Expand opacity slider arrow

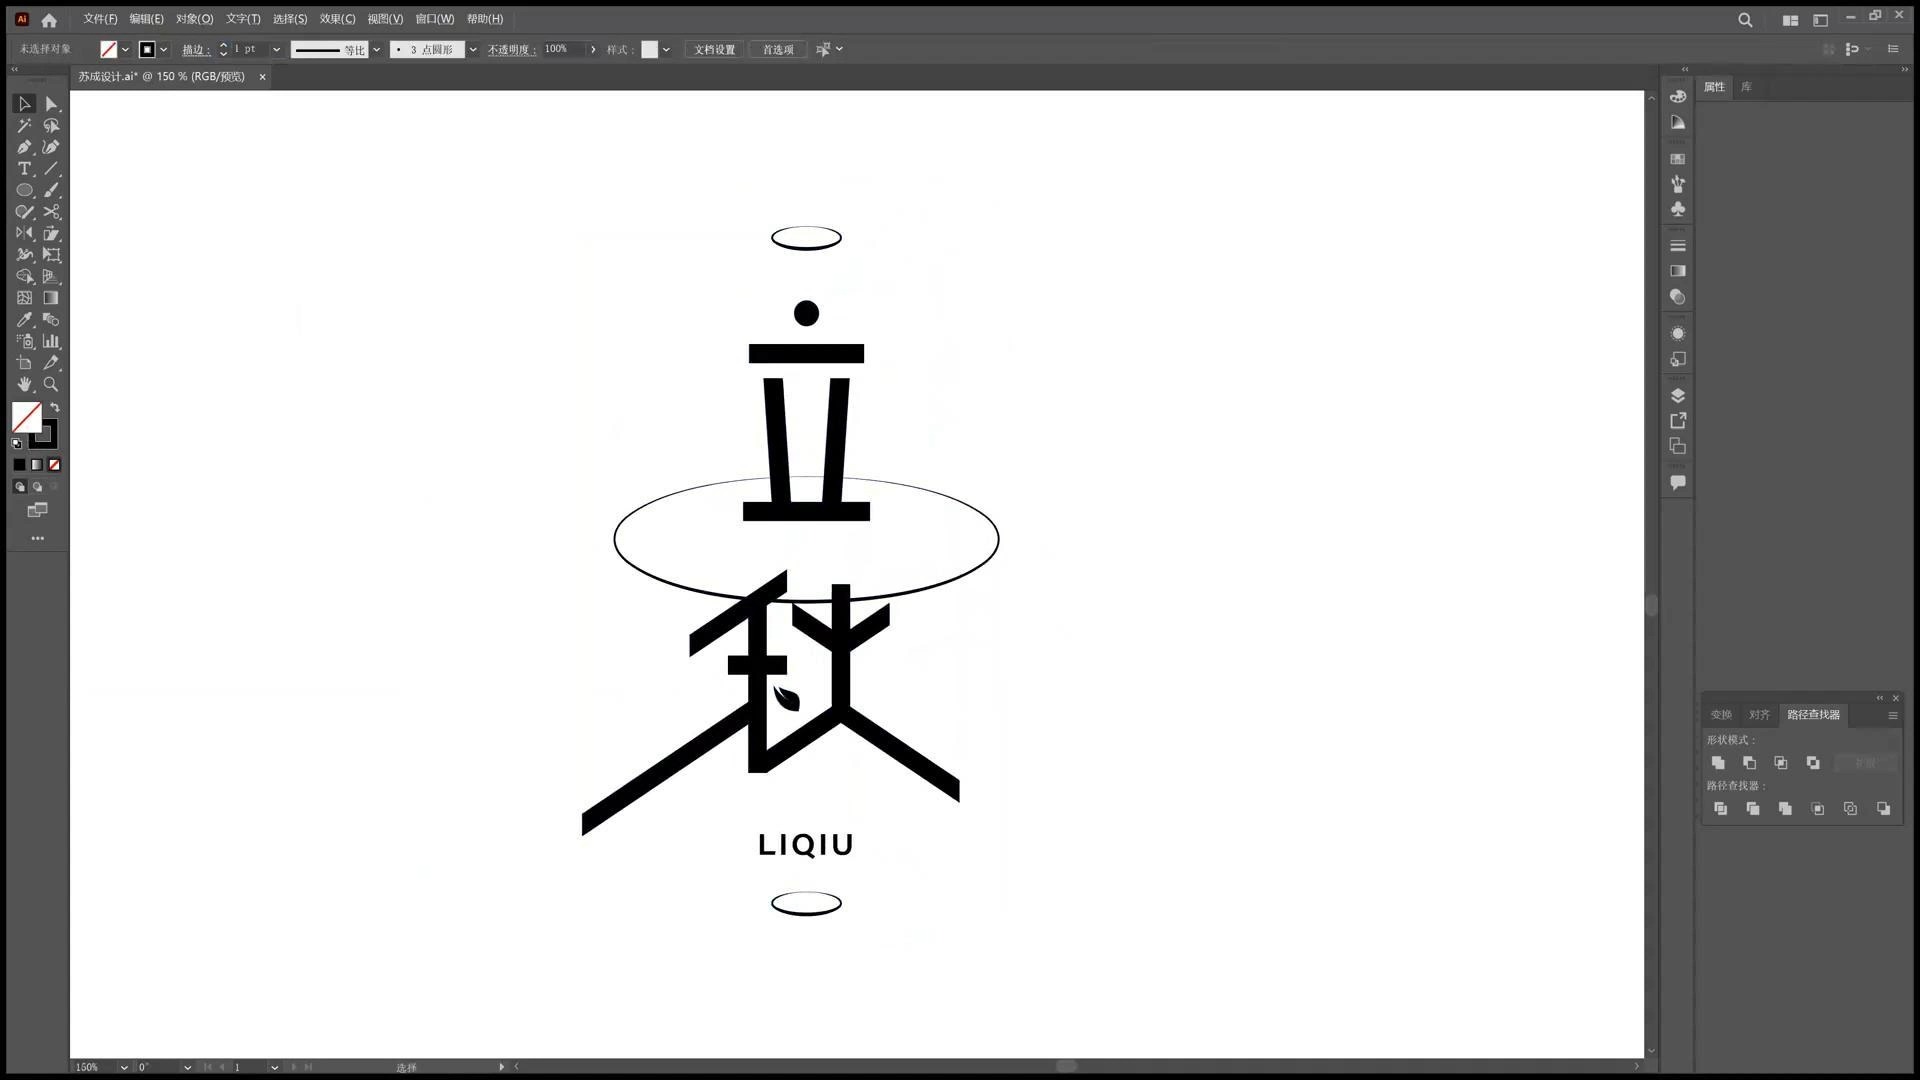click(593, 50)
